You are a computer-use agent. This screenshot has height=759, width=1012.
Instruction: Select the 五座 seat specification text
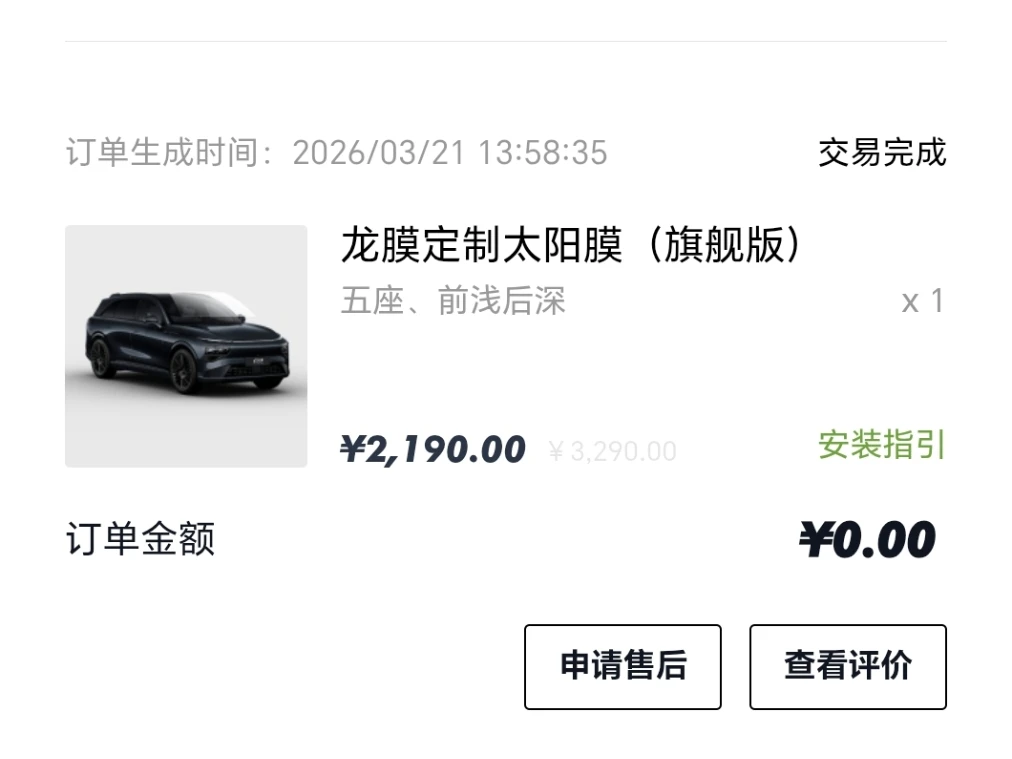tap(371, 301)
